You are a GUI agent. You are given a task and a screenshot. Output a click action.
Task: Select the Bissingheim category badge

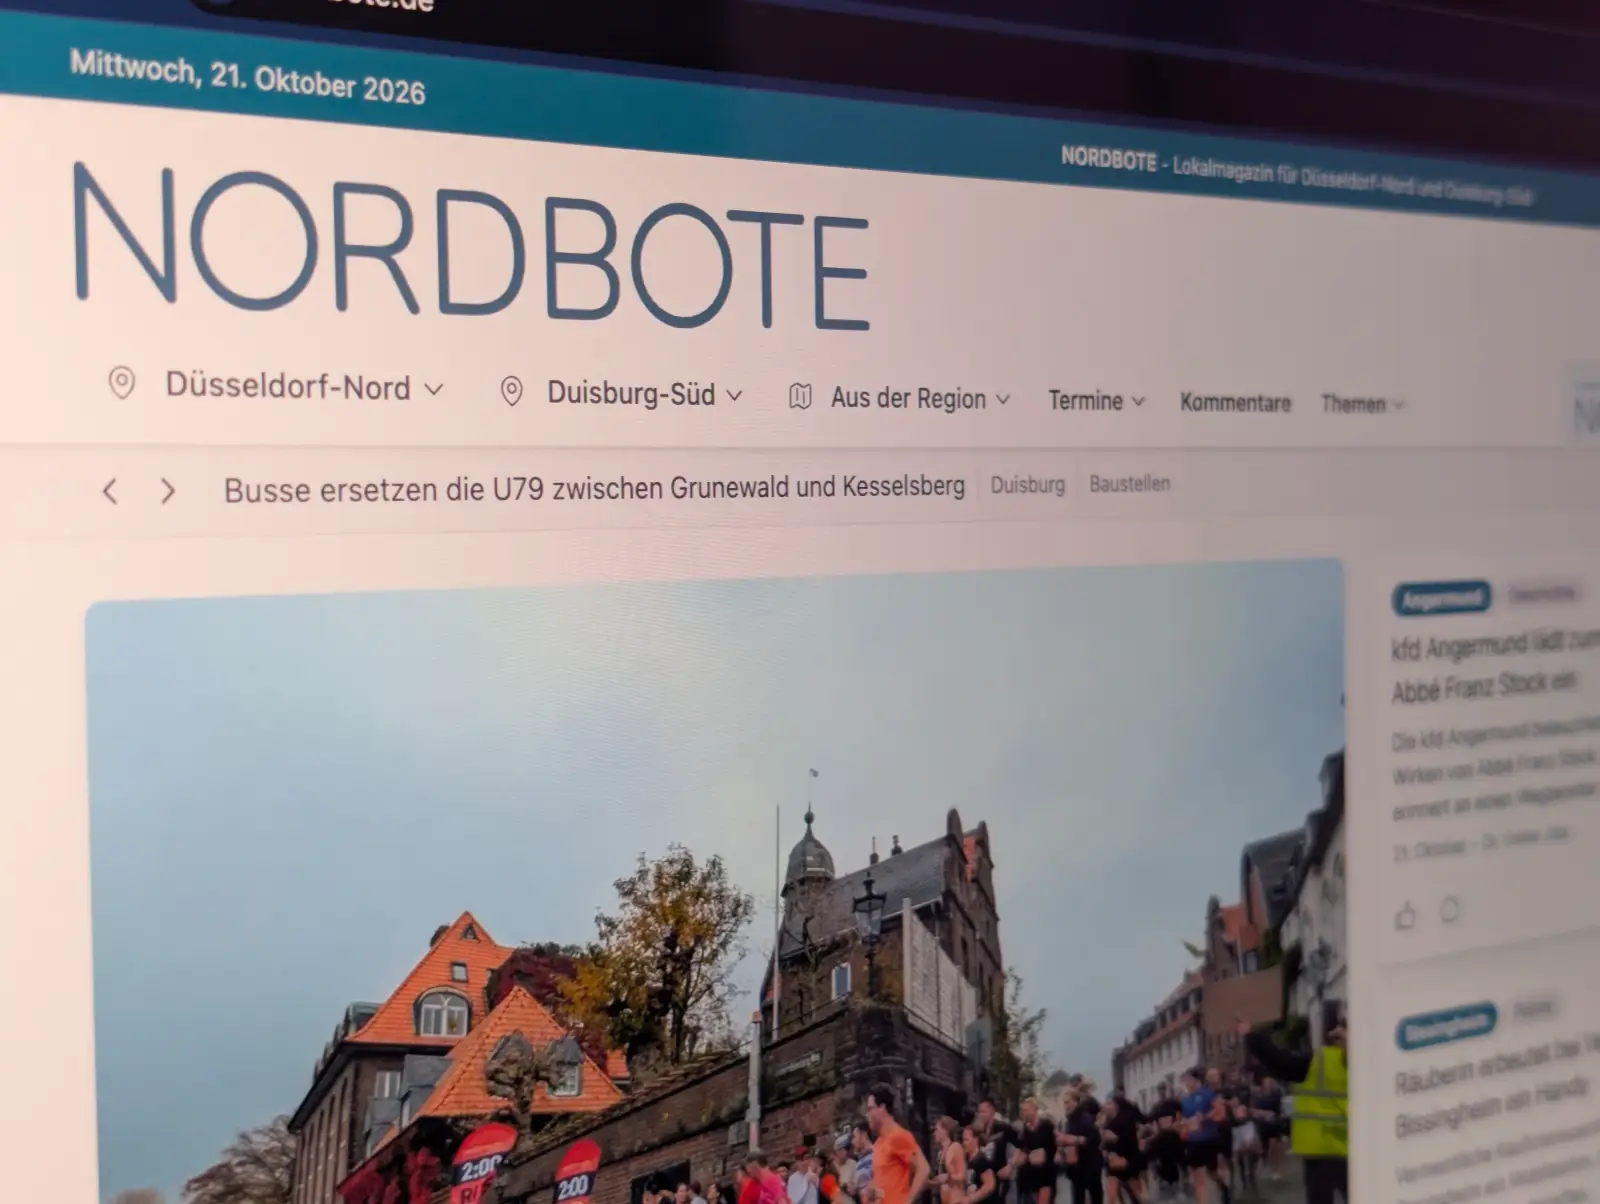coord(1446,1028)
